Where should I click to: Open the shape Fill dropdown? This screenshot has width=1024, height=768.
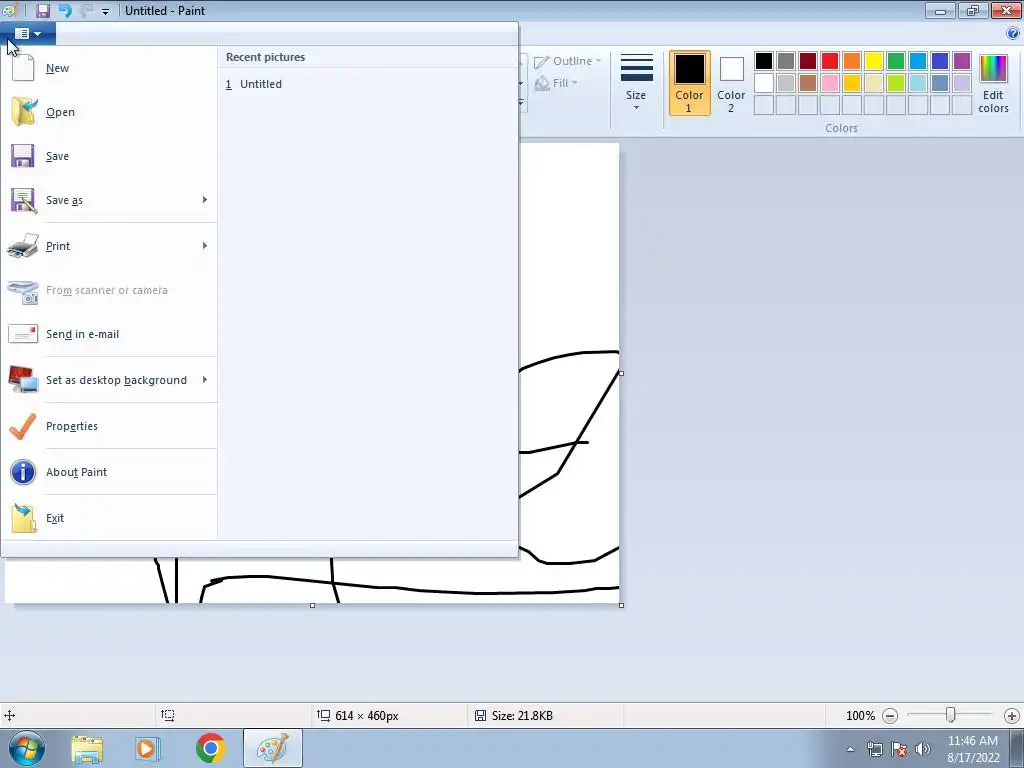point(556,83)
